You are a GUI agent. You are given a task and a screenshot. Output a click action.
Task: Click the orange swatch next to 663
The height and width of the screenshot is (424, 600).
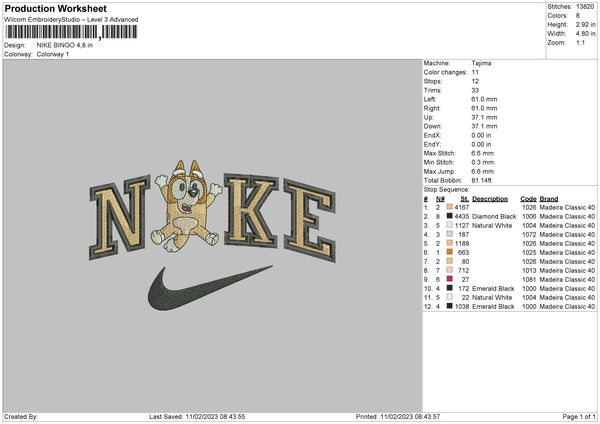450,252
